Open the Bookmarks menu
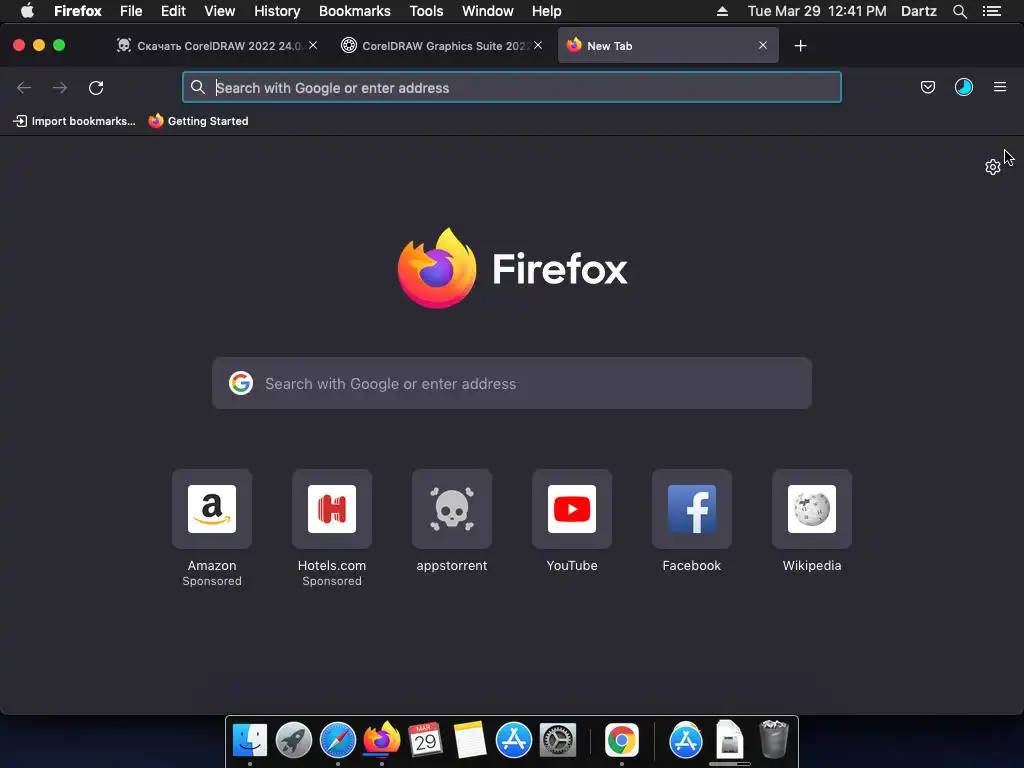 [355, 11]
